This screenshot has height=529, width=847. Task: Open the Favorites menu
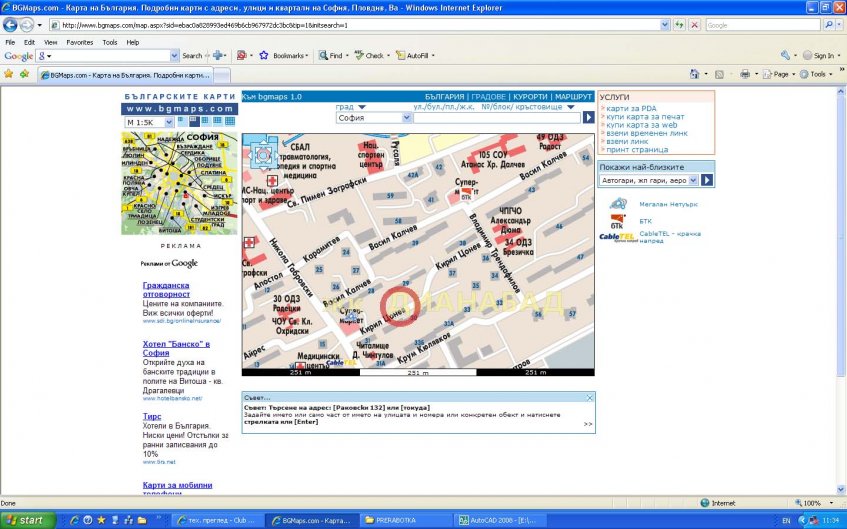[x=79, y=42]
